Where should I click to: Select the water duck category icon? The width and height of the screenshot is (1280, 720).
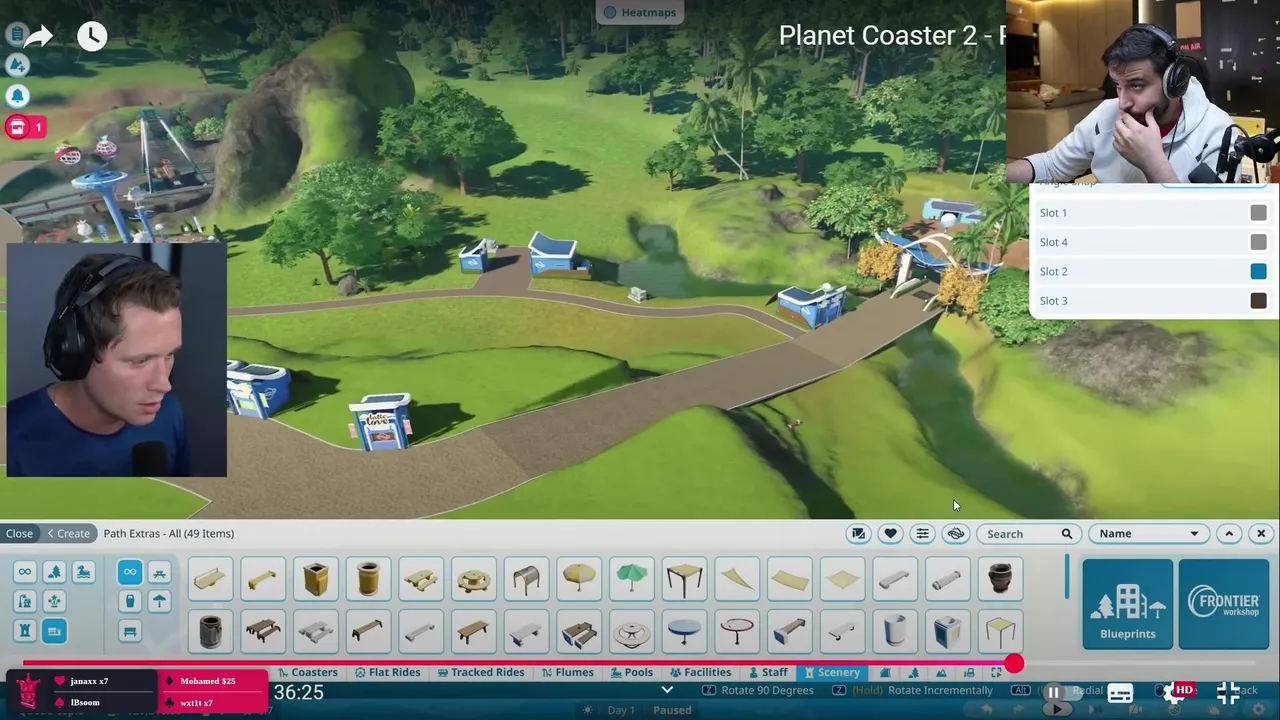tap(83, 572)
